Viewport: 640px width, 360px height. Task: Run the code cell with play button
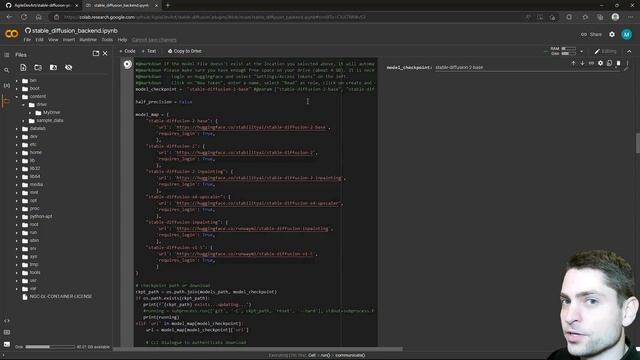(x=127, y=64)
